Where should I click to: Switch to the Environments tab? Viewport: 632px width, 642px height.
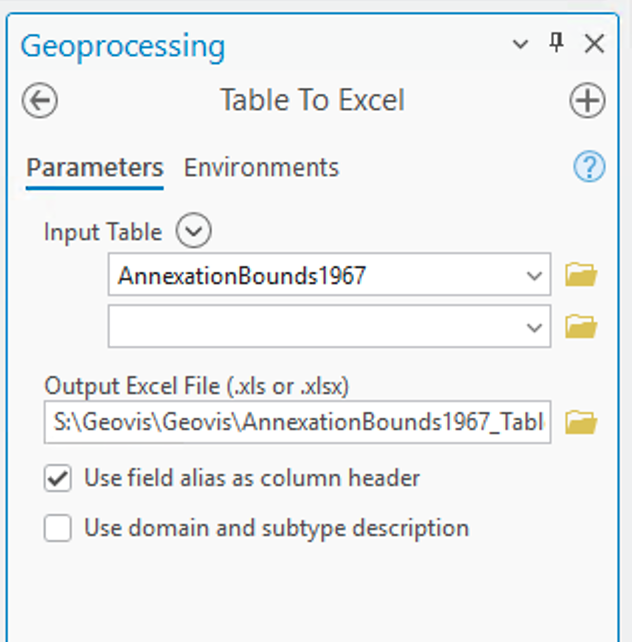click(x=261, y=167)
